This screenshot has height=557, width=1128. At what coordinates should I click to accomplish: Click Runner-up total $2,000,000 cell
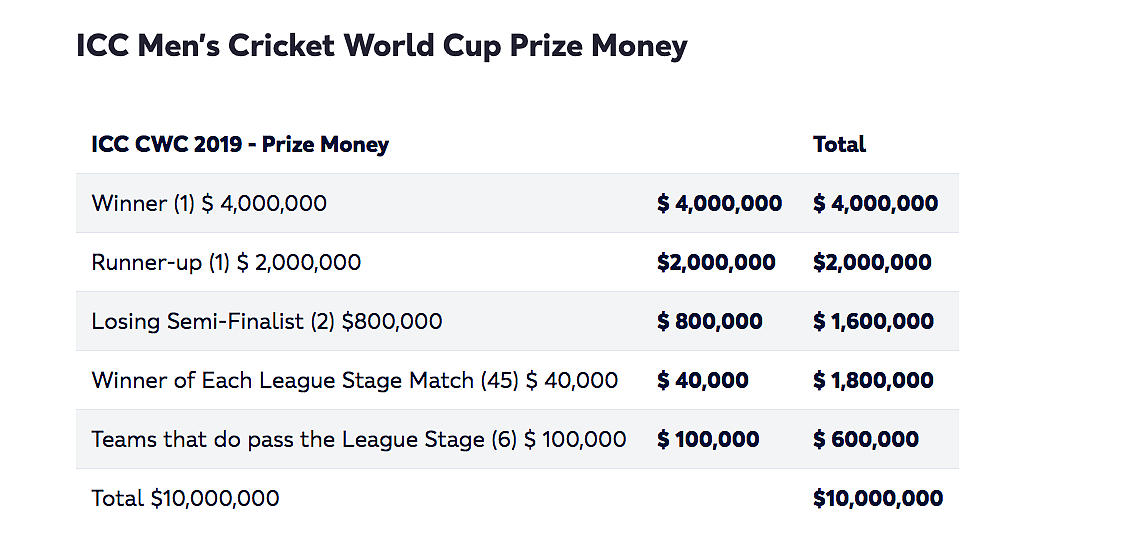(x=873, y=263)
